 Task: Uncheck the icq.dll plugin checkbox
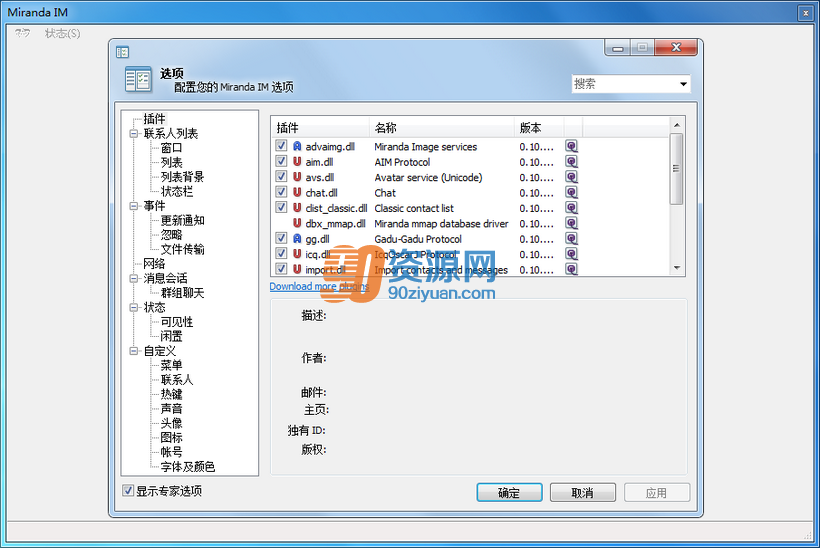pos(281,254)
